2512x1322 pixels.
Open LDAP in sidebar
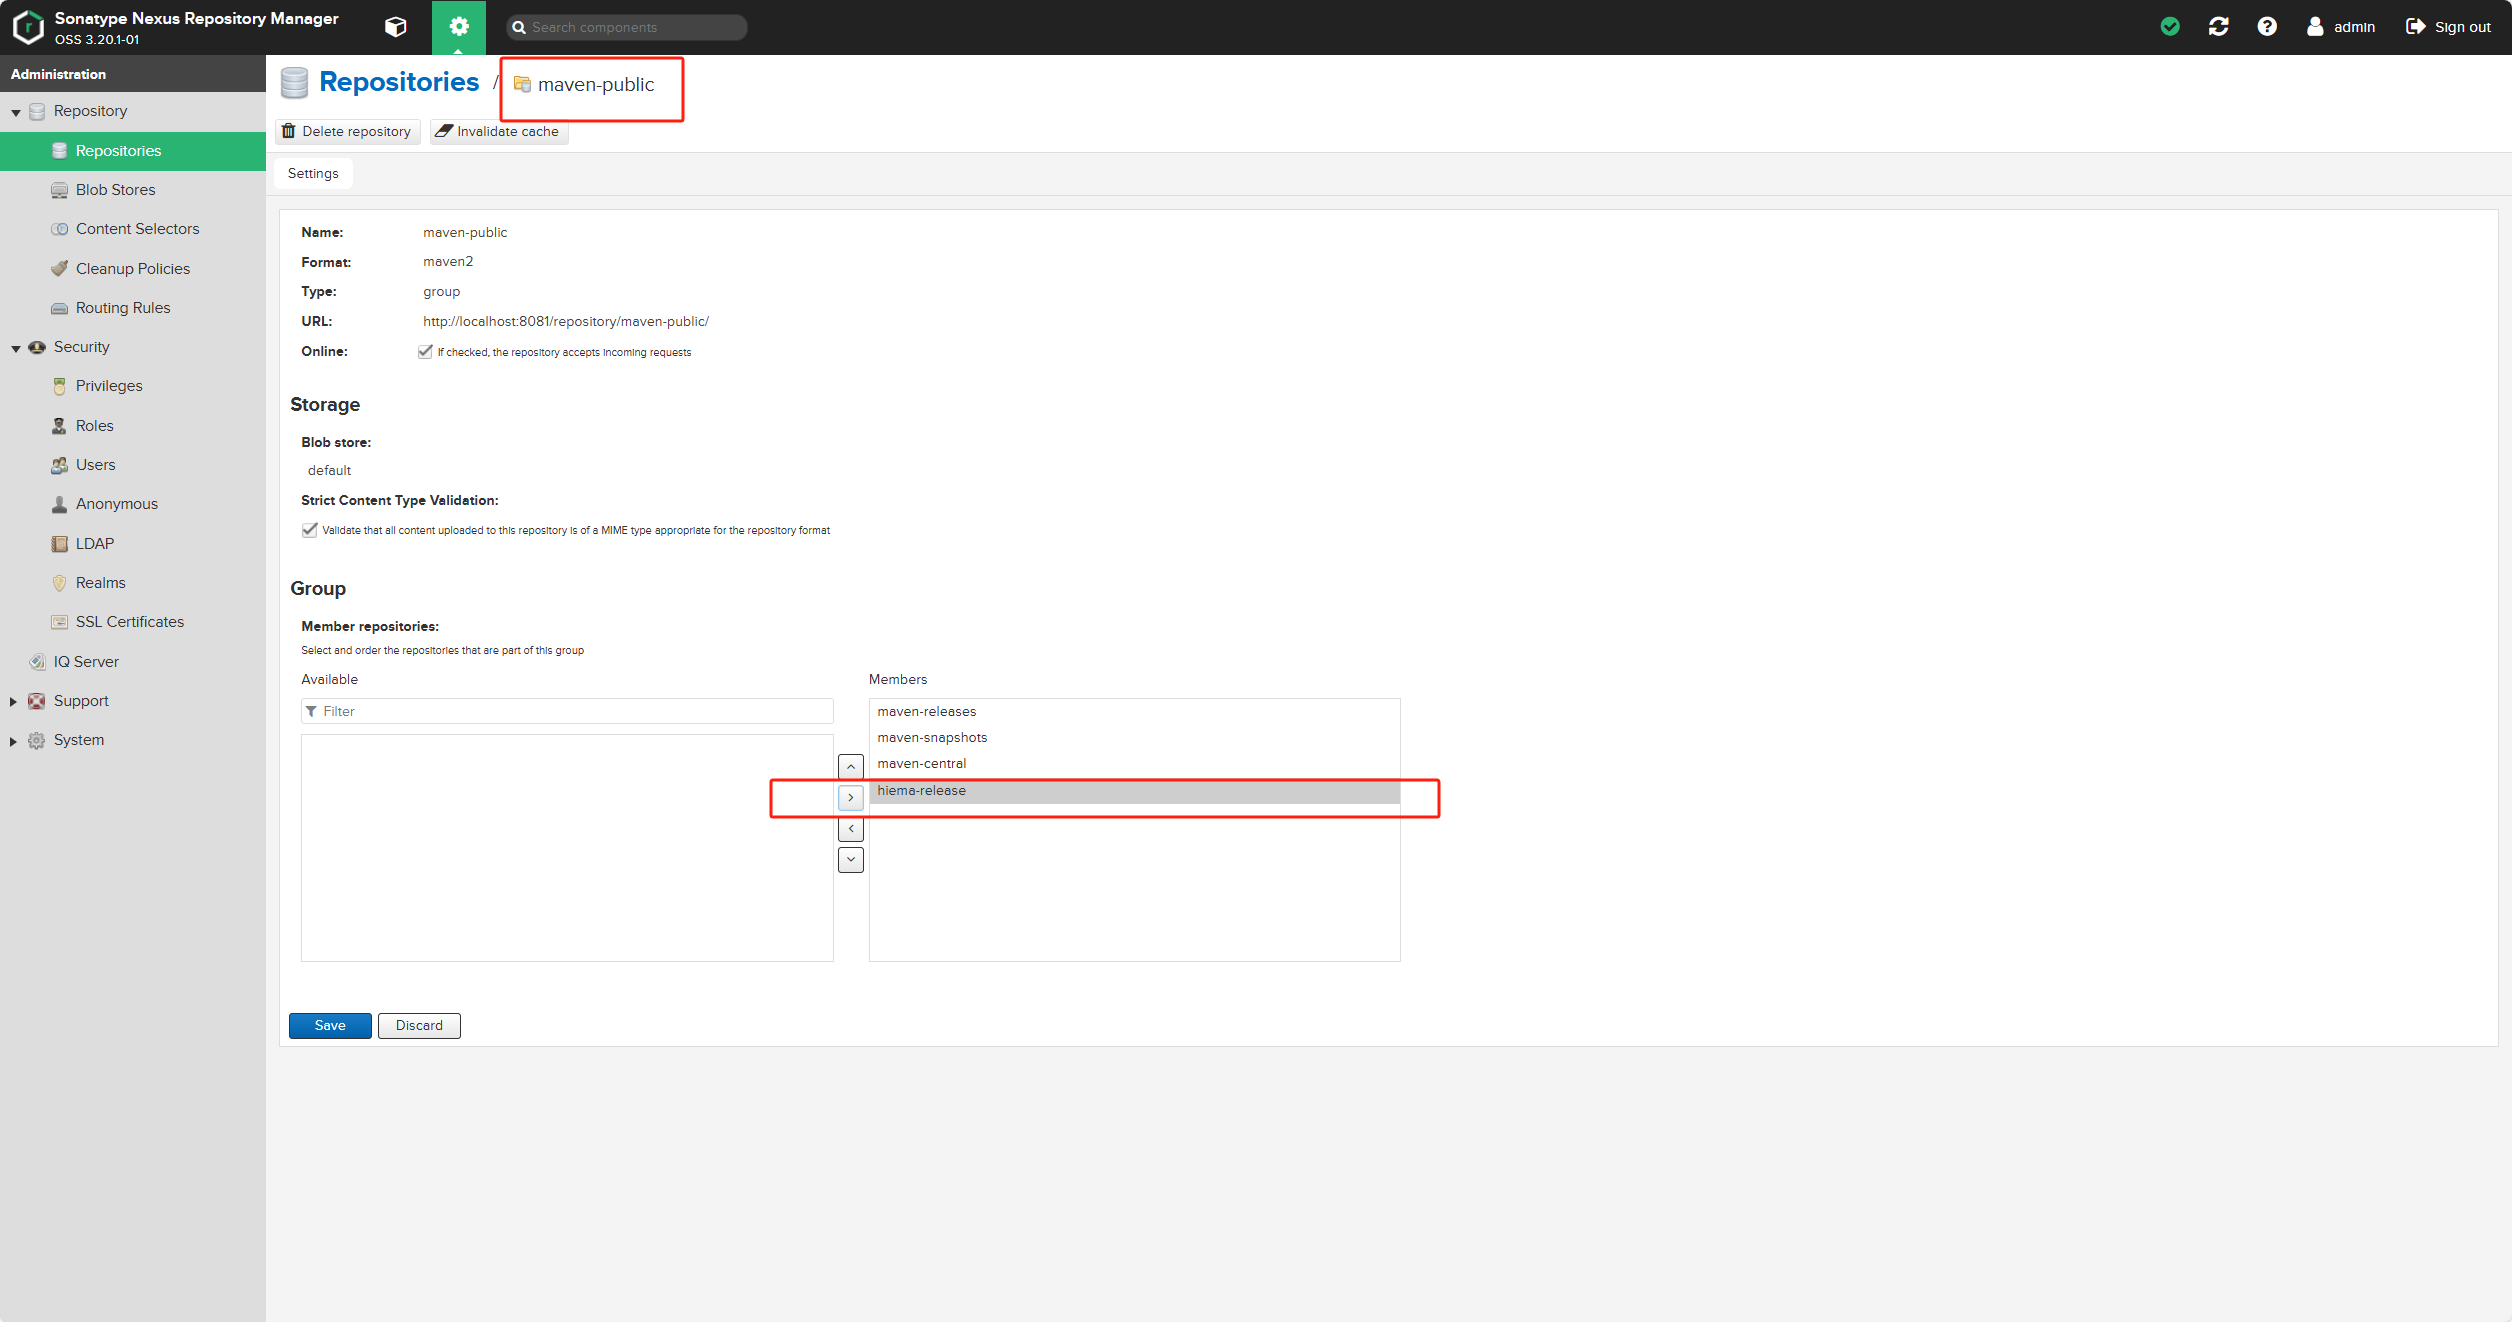click(x=133, y=544)
